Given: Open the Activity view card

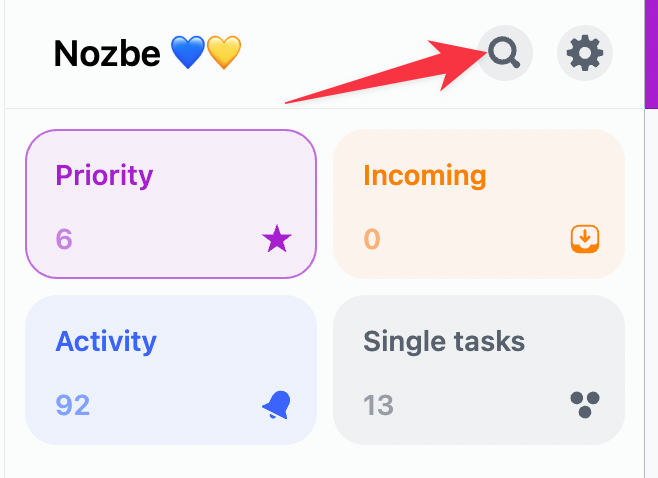Looking at the screenshot, I should tap(171, 370).
